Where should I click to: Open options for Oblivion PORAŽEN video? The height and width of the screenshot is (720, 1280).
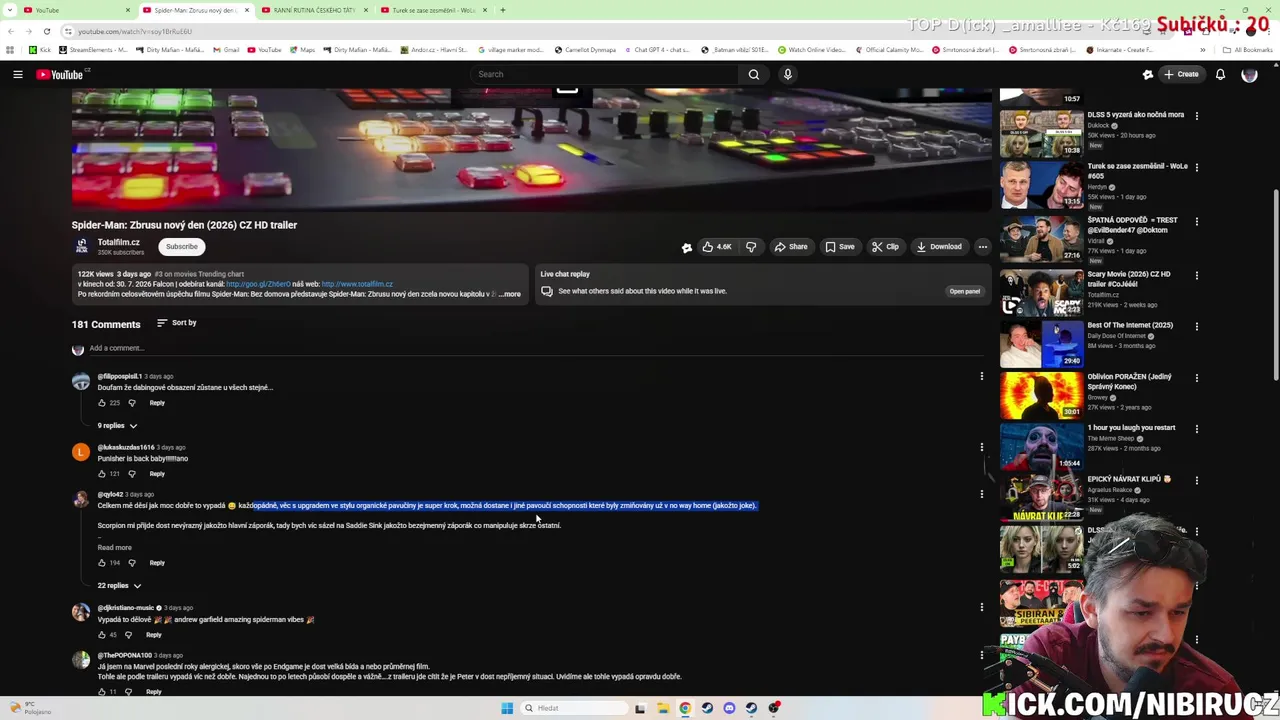coord(1196,378)
